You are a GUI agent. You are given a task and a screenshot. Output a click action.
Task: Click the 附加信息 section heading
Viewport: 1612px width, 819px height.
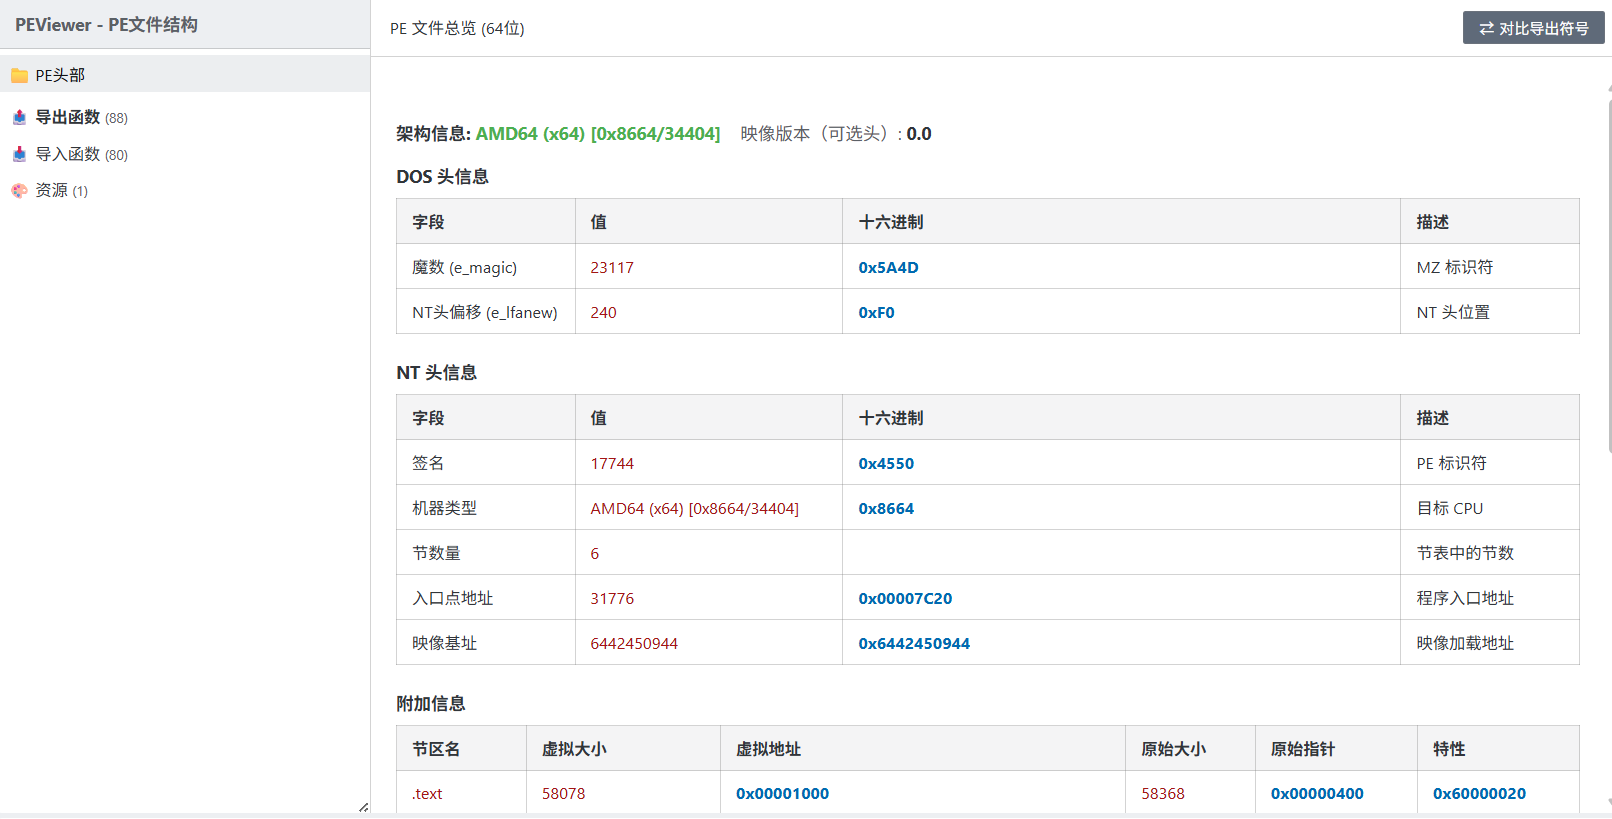pyautogui.click(x=431, y=704)
